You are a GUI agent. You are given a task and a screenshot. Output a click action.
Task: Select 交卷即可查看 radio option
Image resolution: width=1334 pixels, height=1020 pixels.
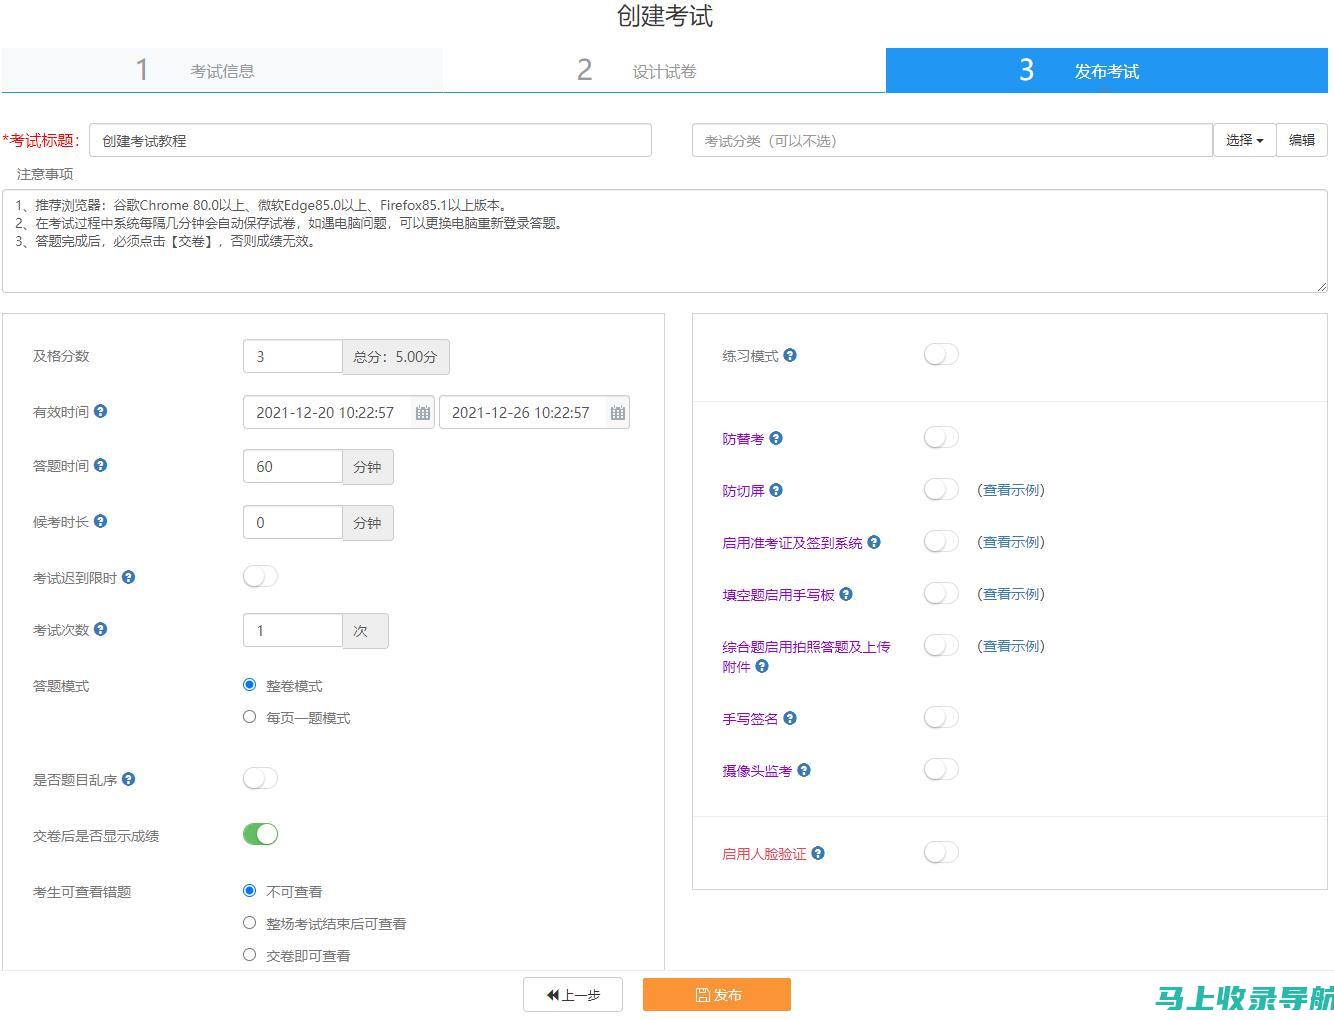coord(249,955)
